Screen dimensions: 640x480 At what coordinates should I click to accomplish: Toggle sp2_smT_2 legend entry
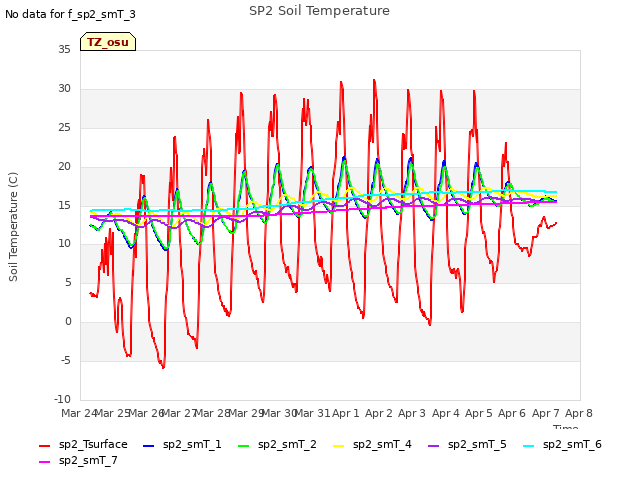(x=278, y=444)
